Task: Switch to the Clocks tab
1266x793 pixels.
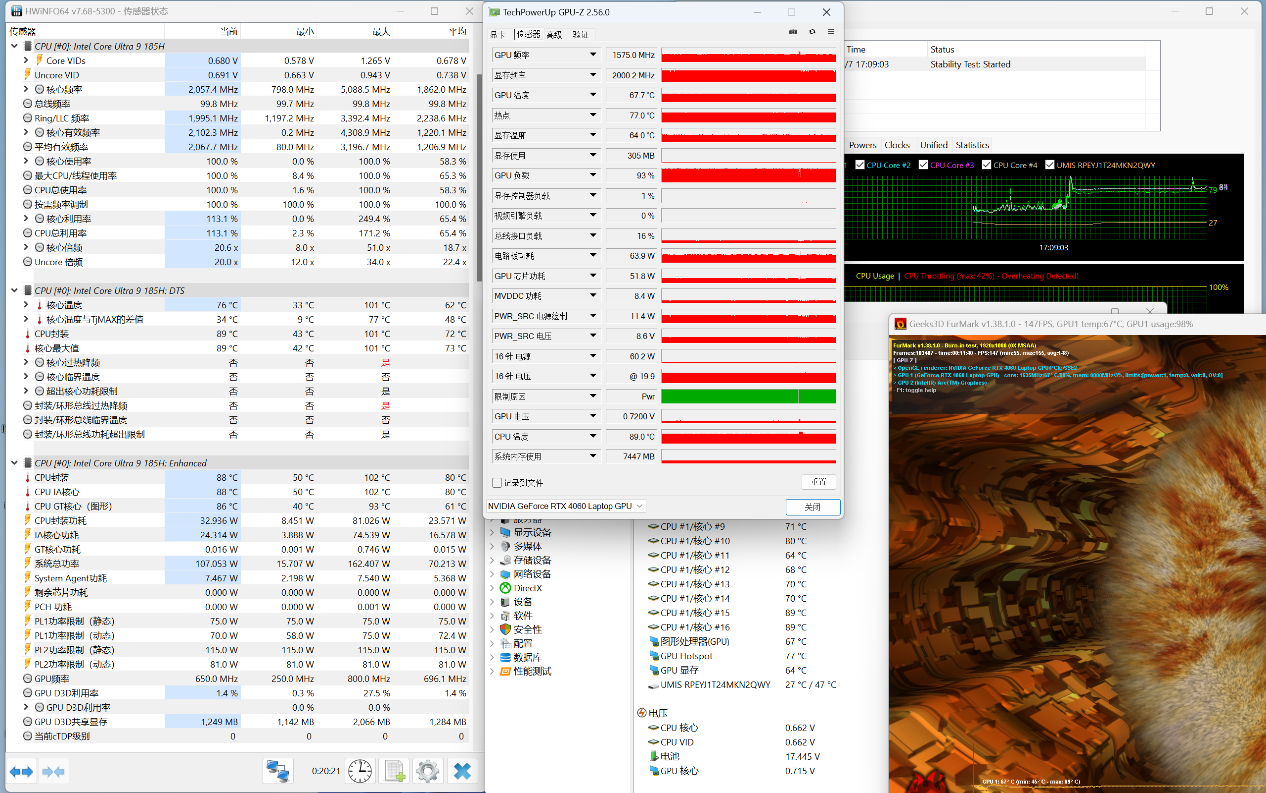Action: point(897,145)
